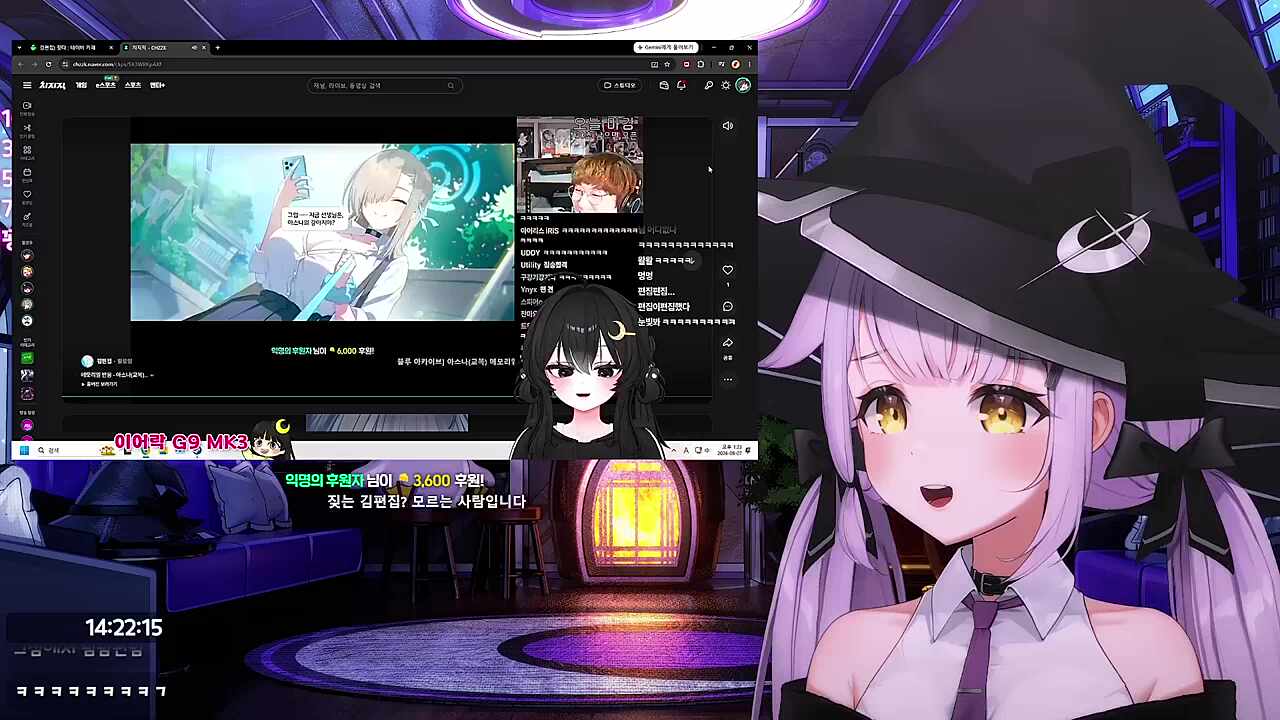Switch to the first browser tab

[x=71, y=47]
